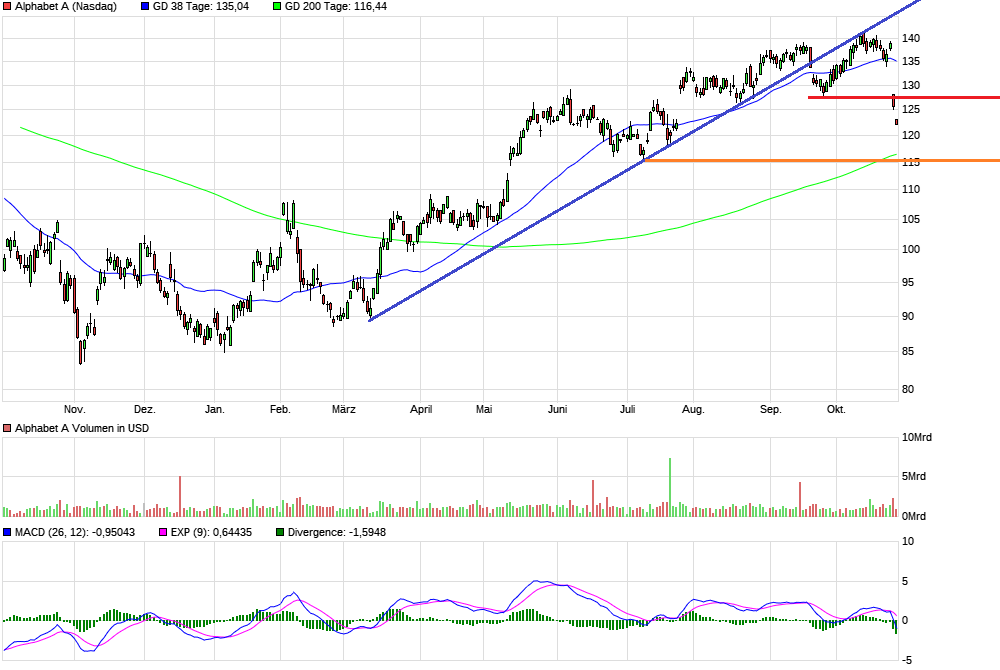Click the 'Juli' month axis label
The height and width of the screenshot is (670, 1000).
coord(628,409)
